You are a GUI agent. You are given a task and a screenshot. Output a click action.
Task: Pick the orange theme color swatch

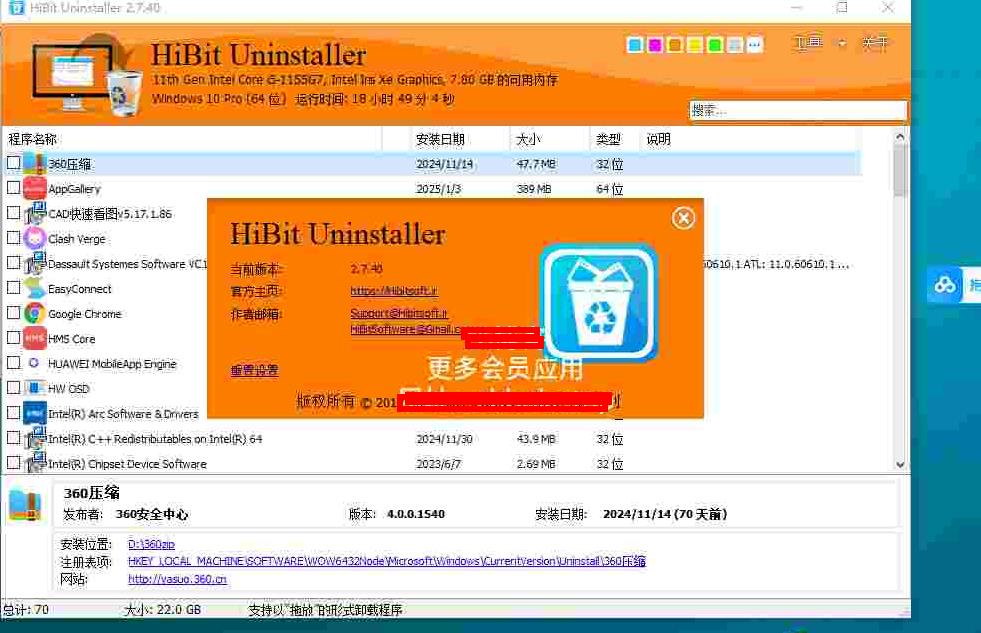click(x=675, y=45)
